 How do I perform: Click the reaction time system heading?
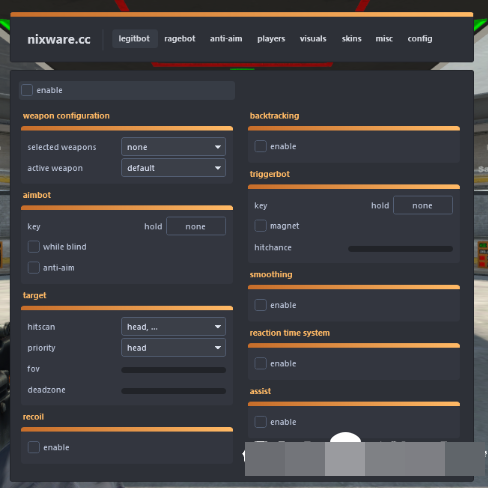(289, 333)
